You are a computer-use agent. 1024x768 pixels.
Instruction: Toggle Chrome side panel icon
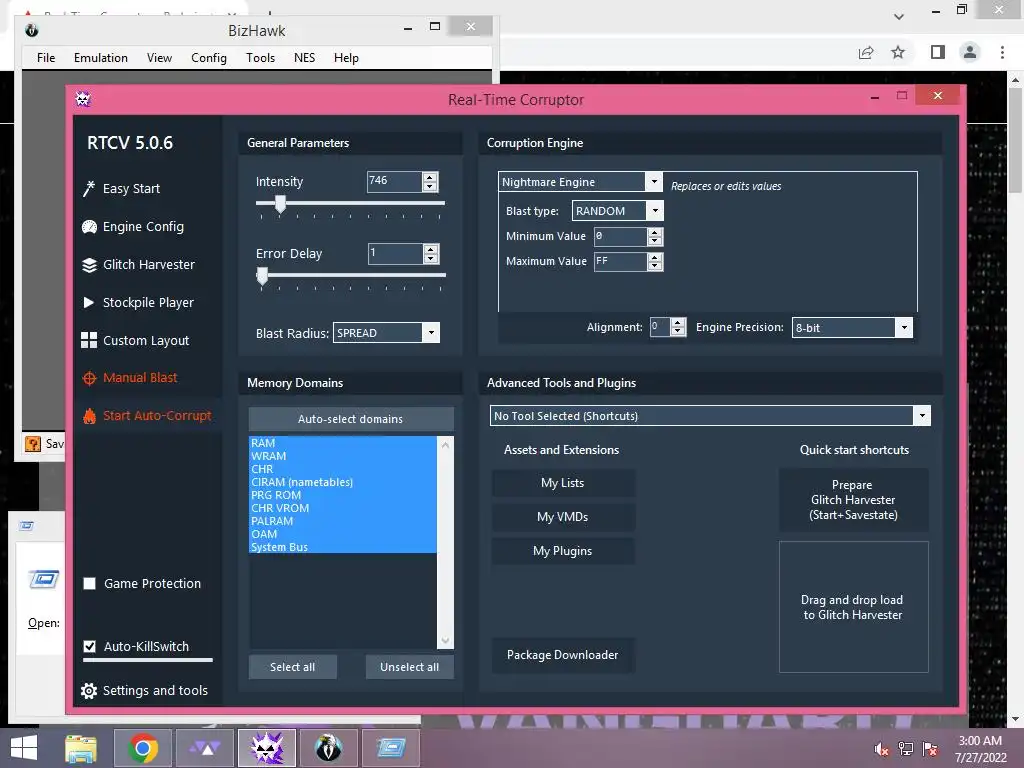pos(938,52)
